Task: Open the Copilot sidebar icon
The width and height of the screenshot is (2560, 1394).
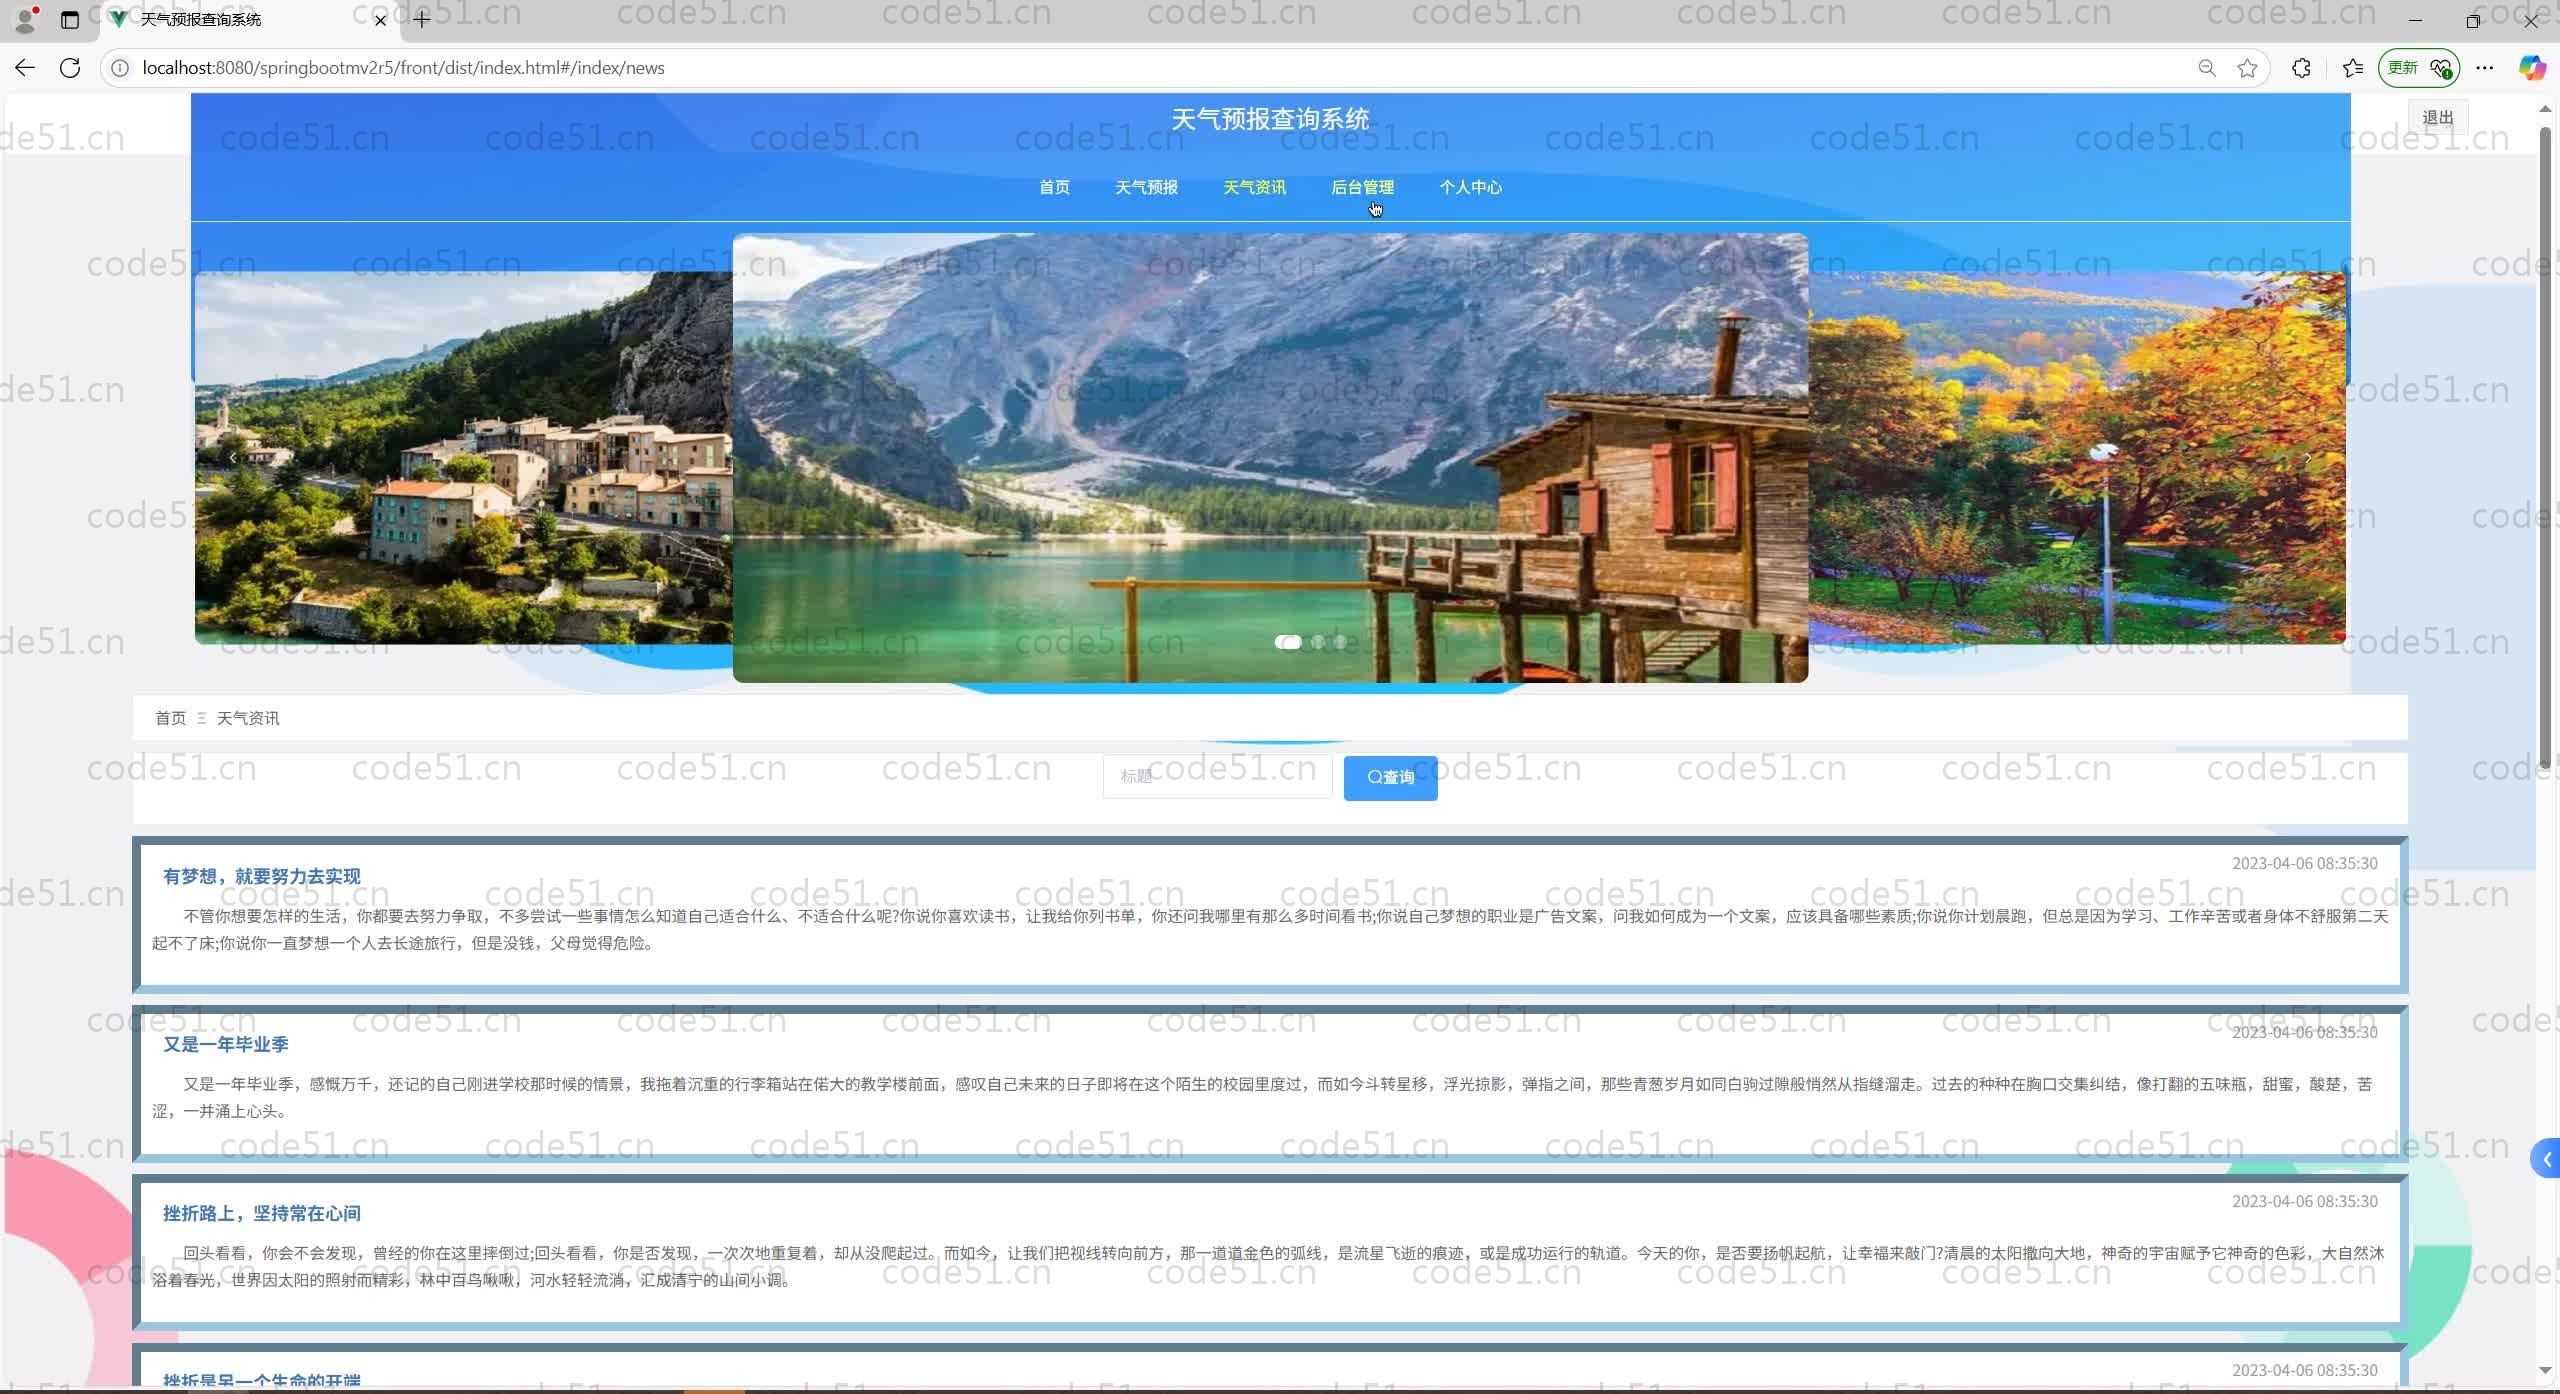Action: coord(2531,68)
